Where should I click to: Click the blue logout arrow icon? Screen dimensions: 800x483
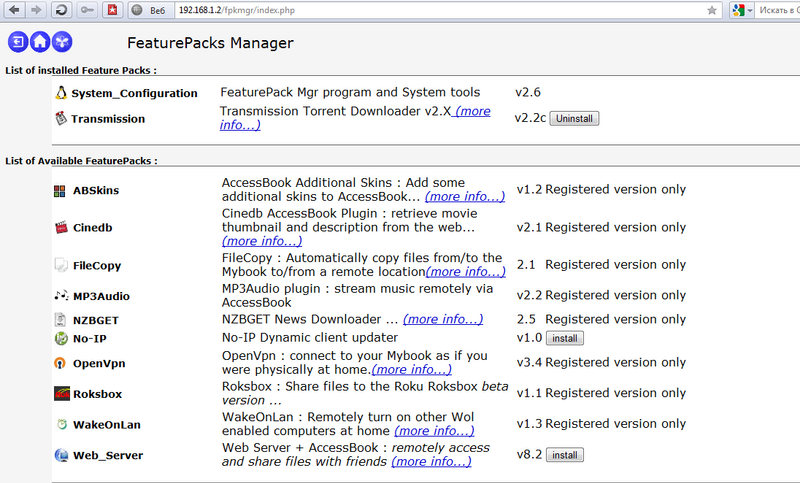click(x=18, y=42)
